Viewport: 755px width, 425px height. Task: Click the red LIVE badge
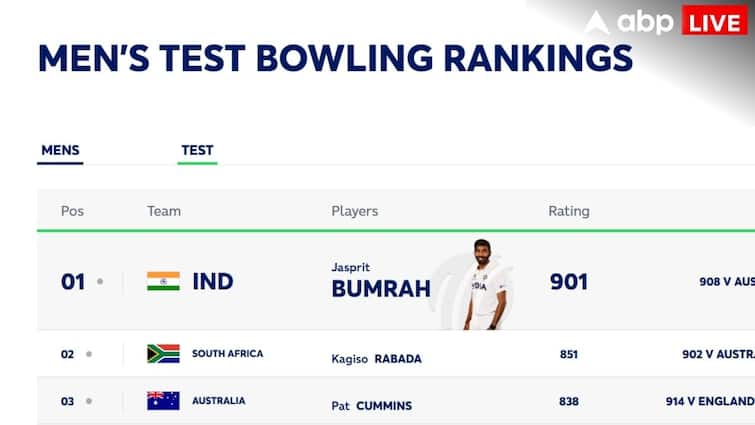pos(714,21)
